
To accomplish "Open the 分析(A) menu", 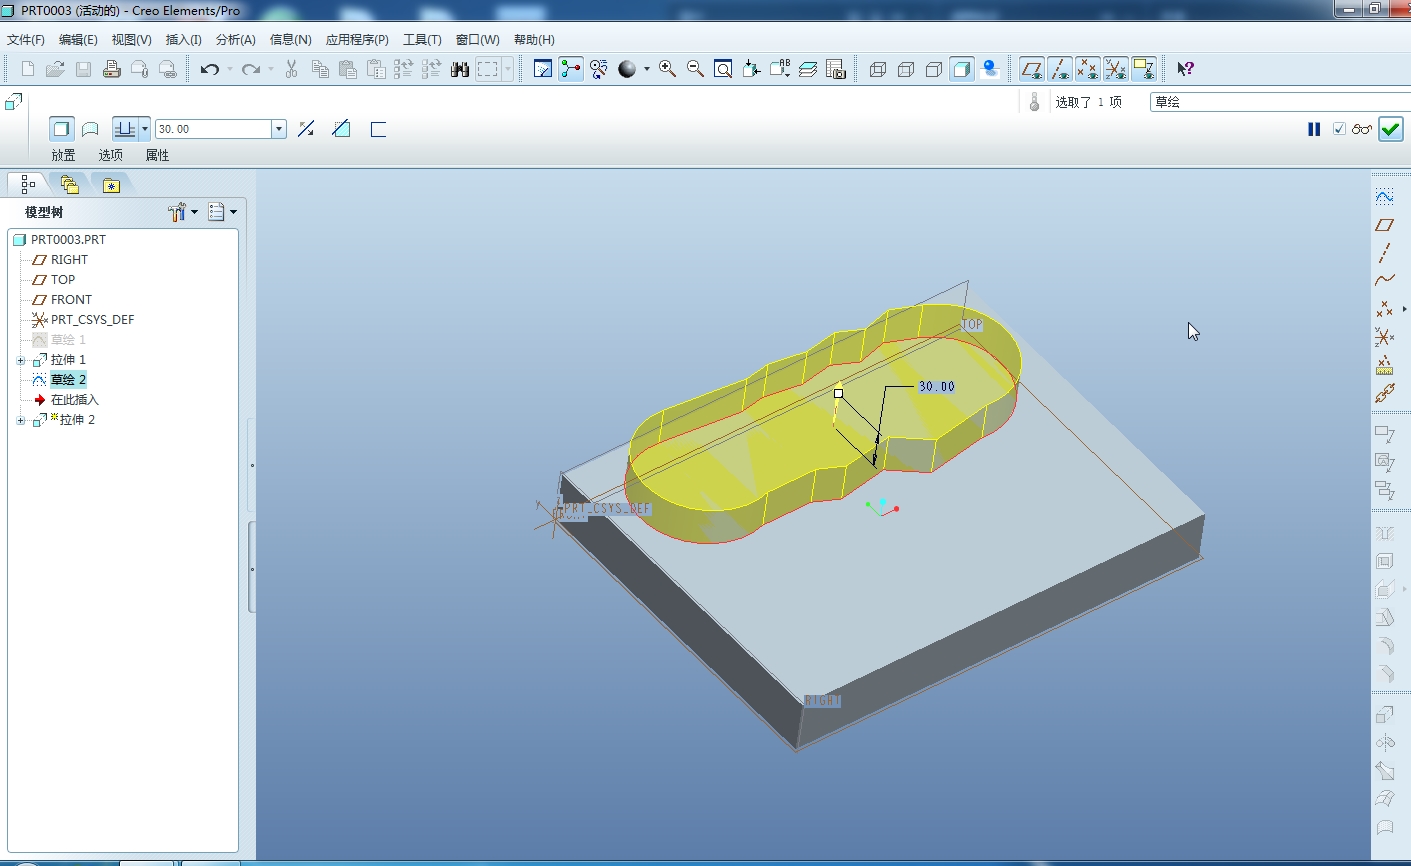I will pyautogui.click(x=235, y=40).
